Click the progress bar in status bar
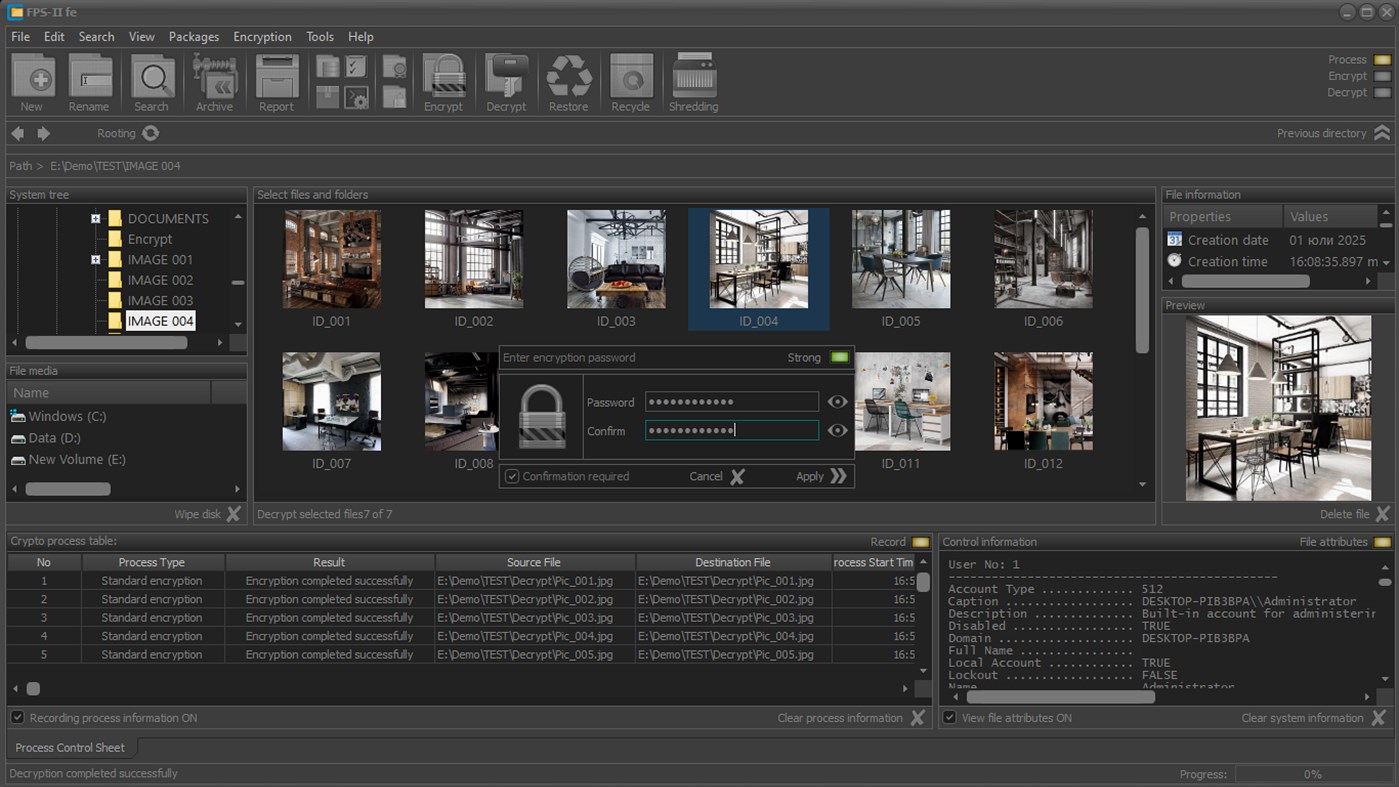1399x787 pixels. (x=1312, y=774)
